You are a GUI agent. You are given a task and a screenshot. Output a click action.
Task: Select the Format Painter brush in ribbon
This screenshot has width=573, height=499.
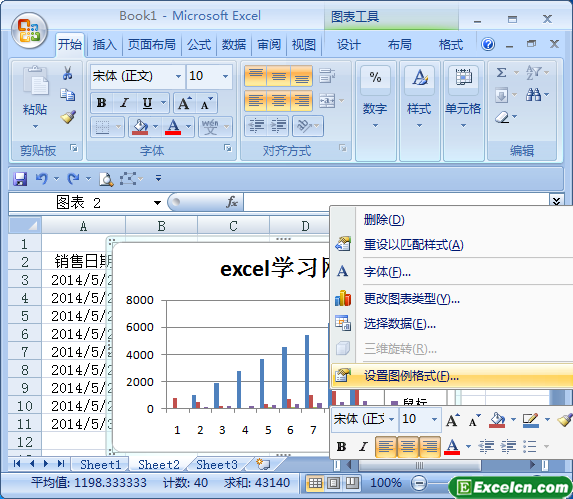[x=68, y=117]
